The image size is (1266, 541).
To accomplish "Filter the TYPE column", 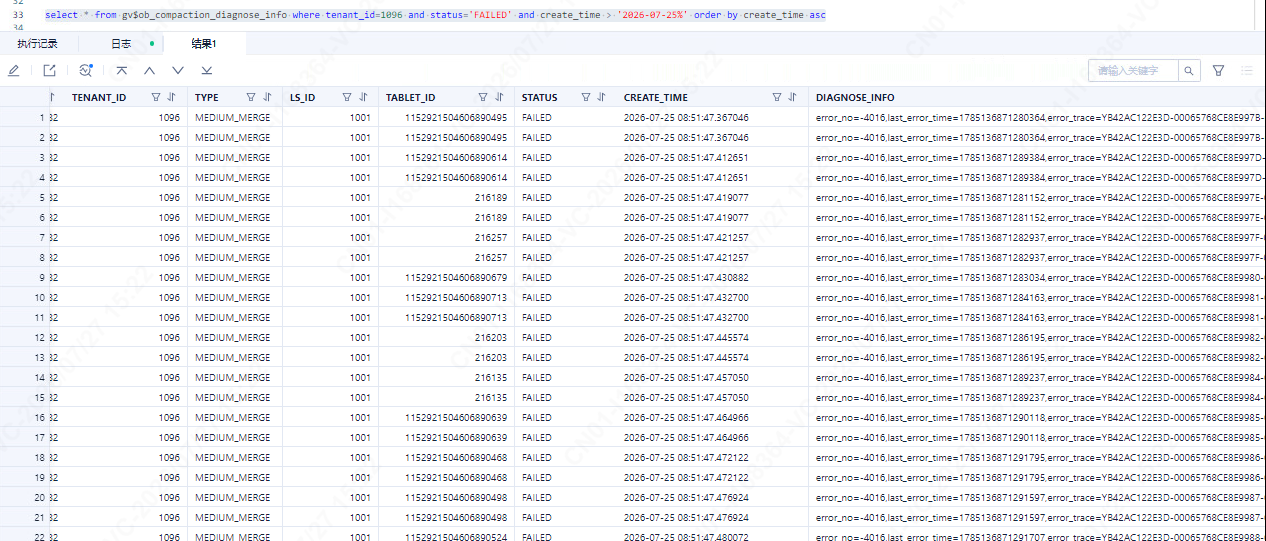I will click(251, 98).
